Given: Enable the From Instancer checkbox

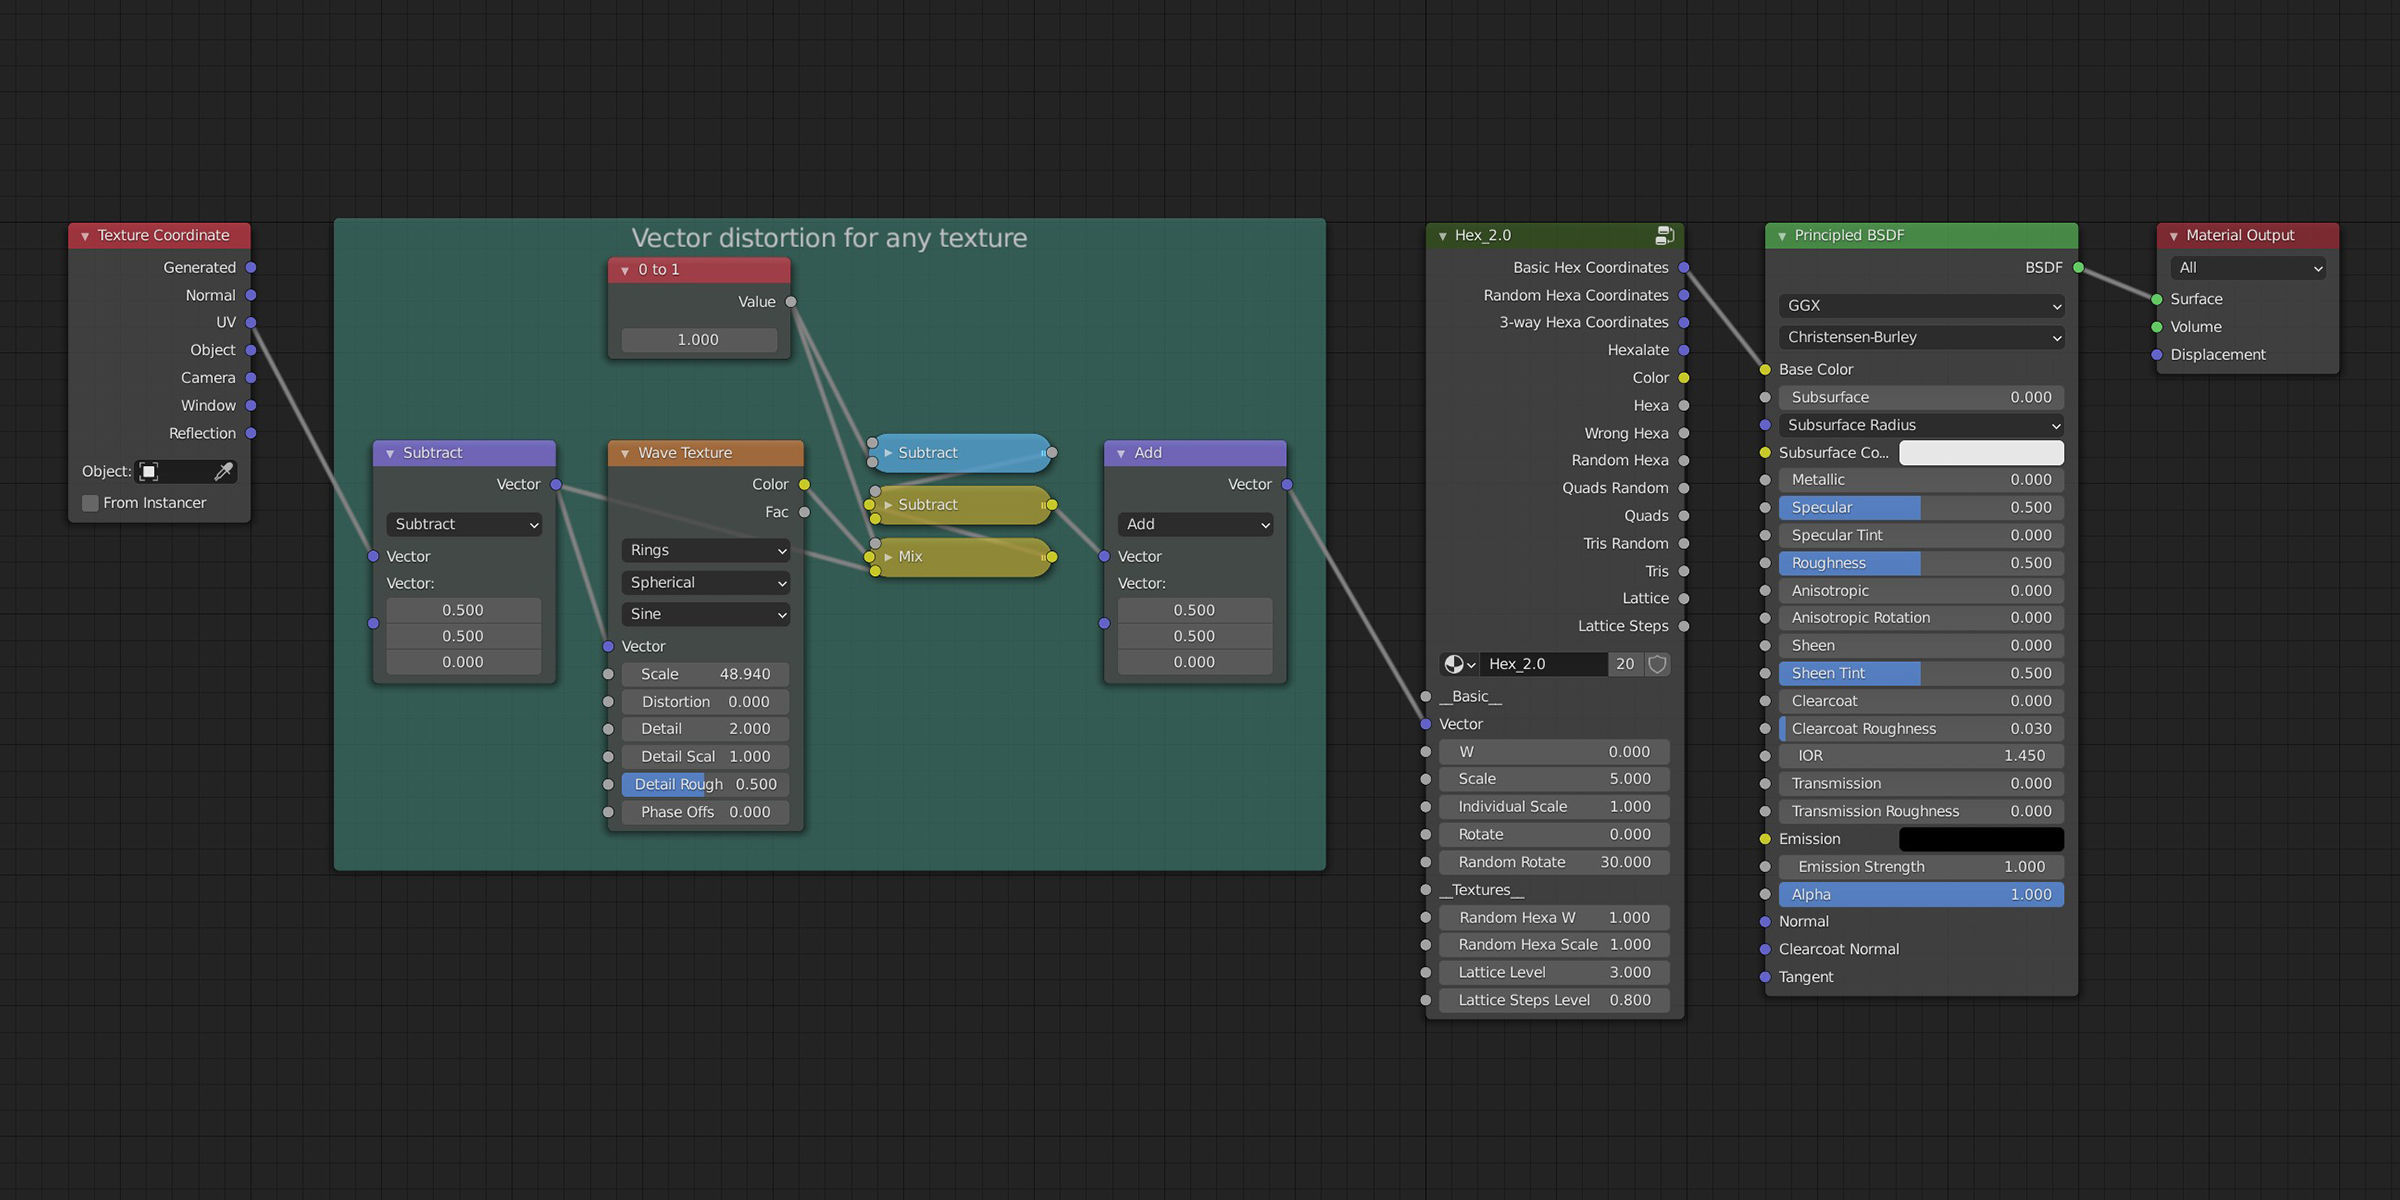Looking at the screenshot, I should [x=90, y=503].
